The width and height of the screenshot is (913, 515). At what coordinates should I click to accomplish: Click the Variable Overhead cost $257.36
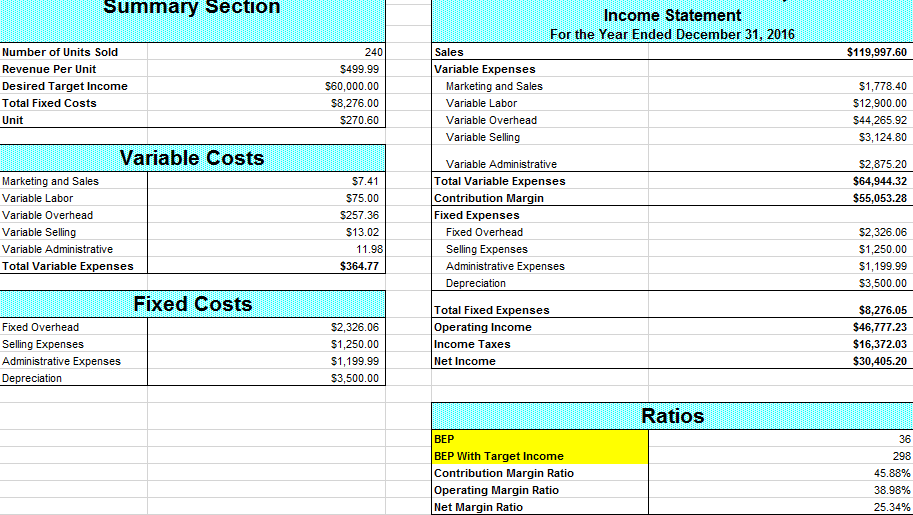pos(359,215)
